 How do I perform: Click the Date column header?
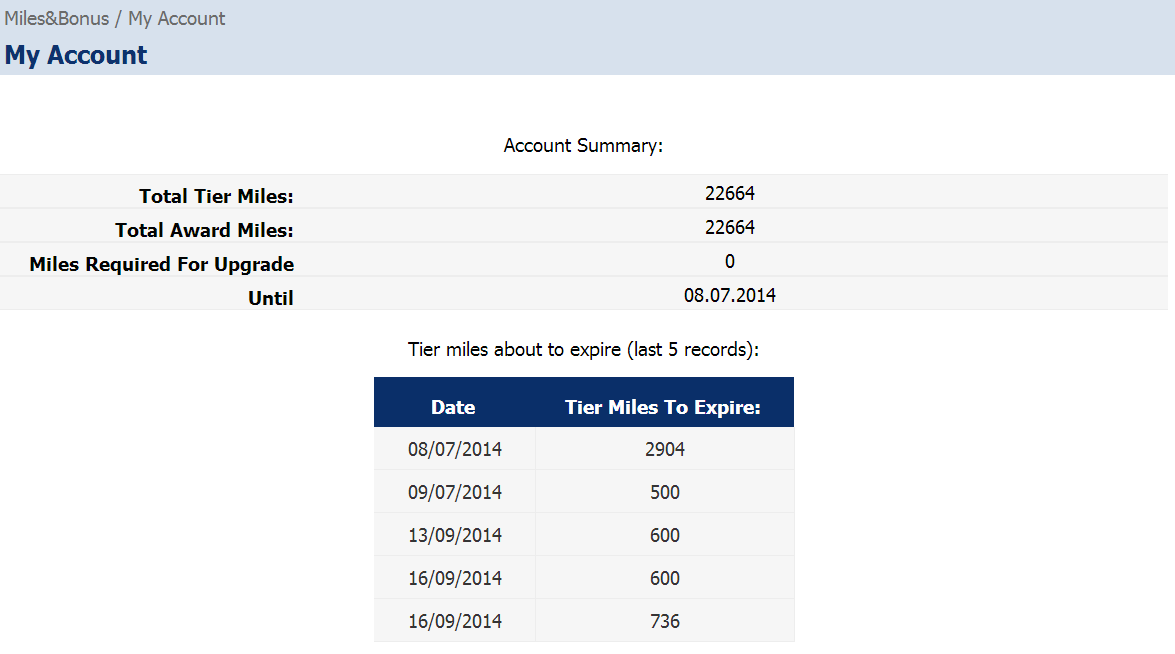pos(453,407)
